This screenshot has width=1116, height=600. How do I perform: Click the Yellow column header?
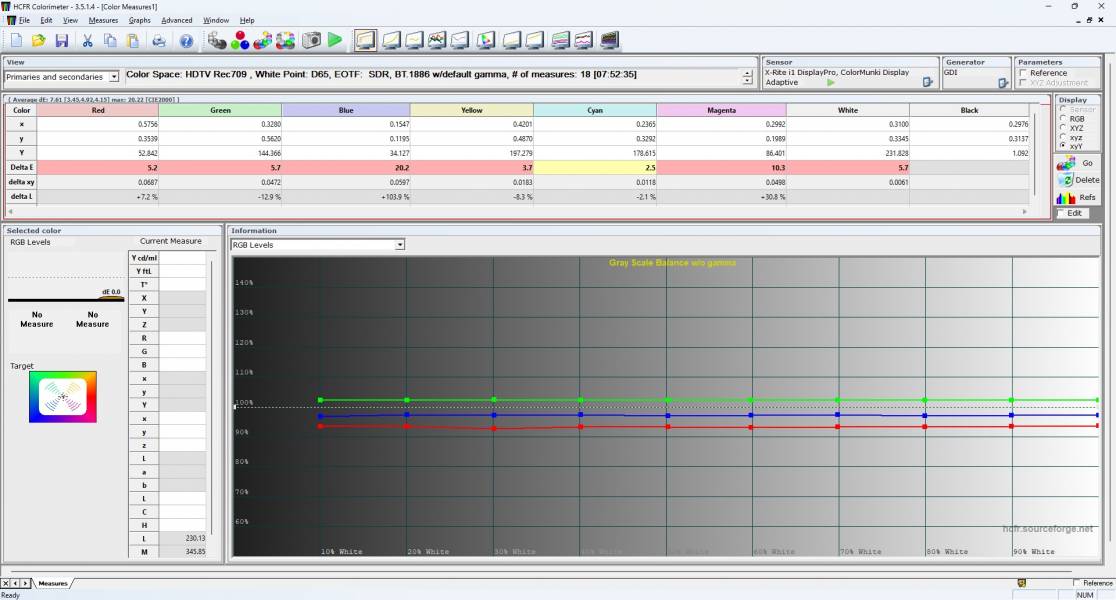pos(472,110)
